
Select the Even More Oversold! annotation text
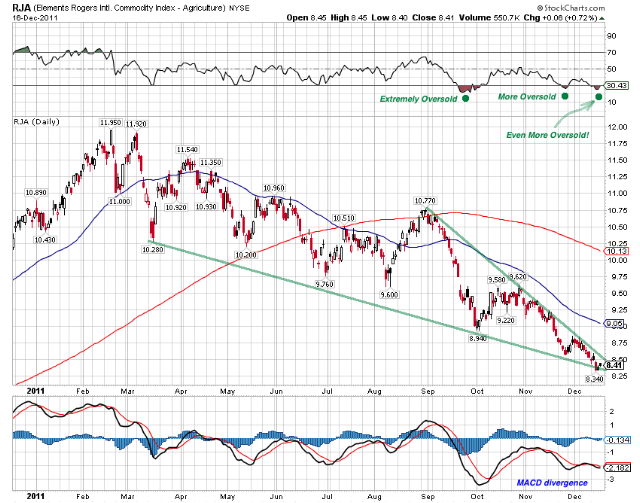[x=547, y=135]
